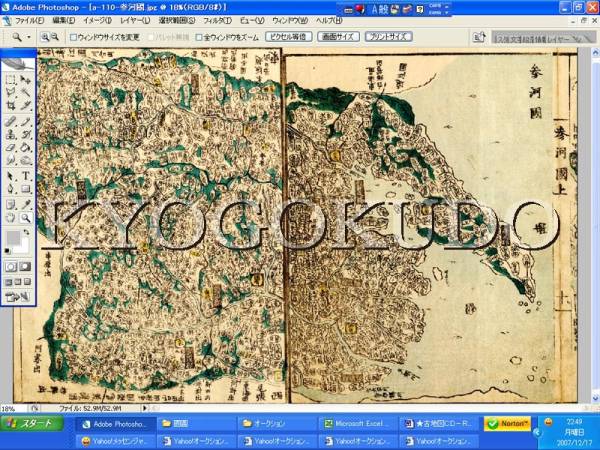Jump to ImageReady button in toolbox

18,296
